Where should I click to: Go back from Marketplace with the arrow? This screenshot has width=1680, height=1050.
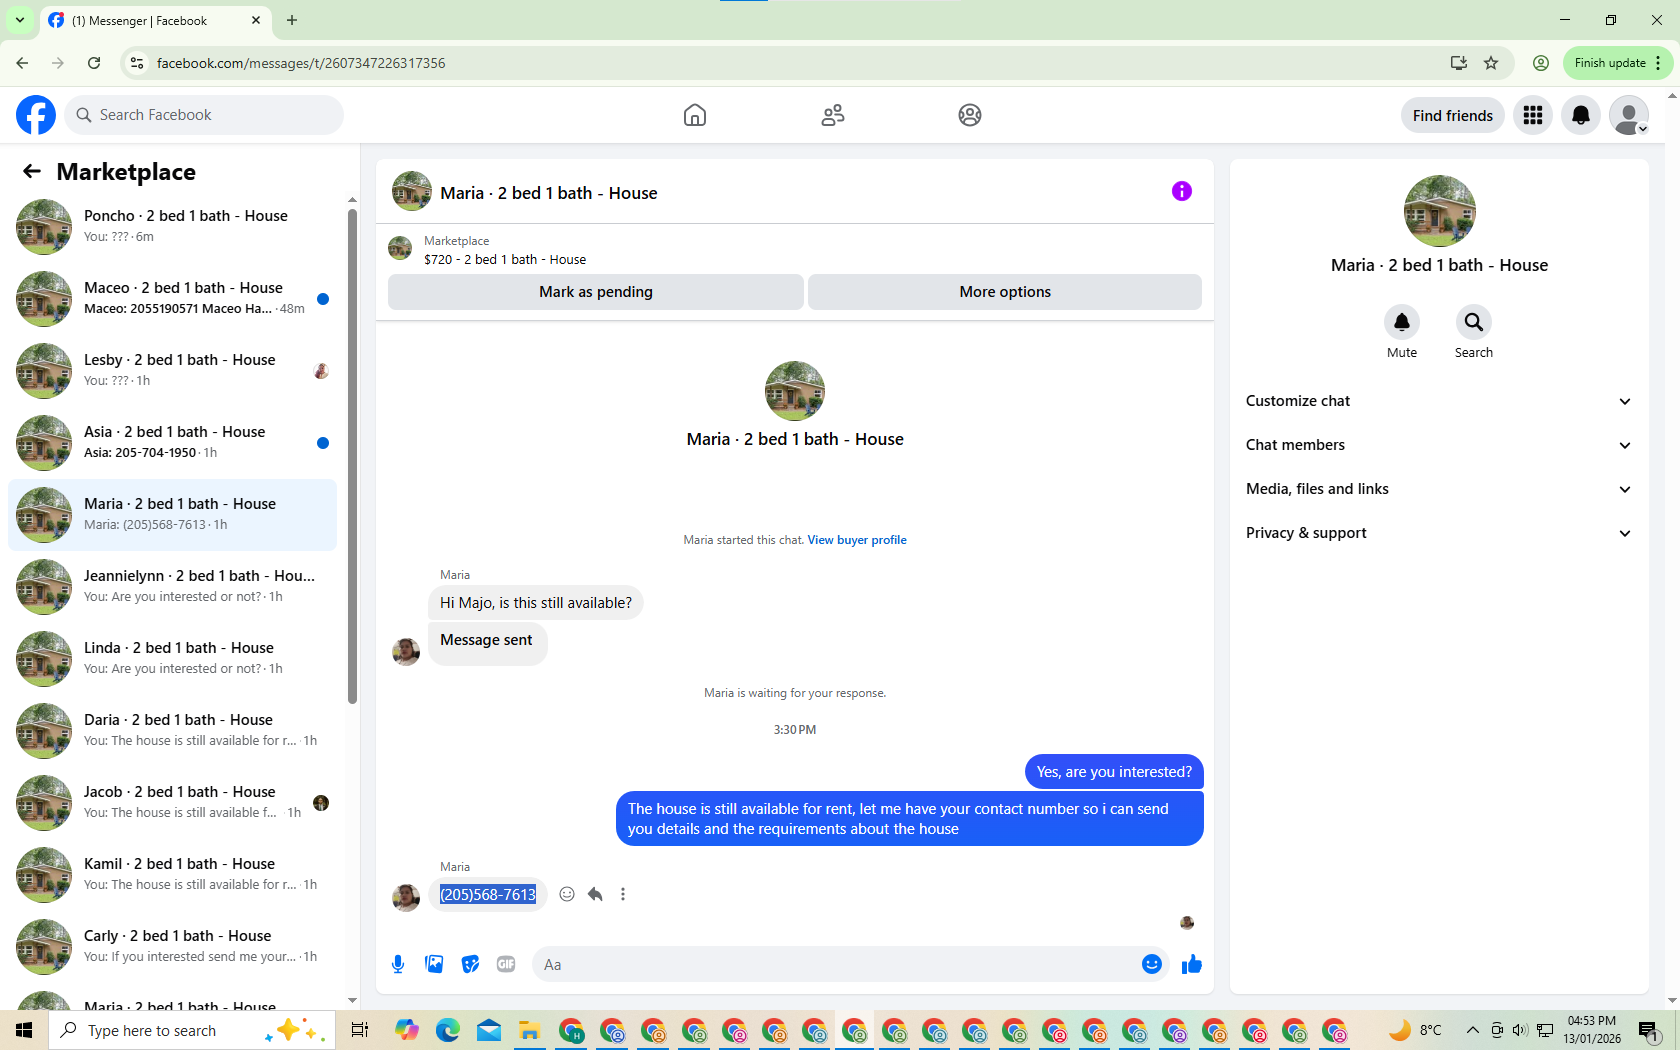tap(32, 171)
